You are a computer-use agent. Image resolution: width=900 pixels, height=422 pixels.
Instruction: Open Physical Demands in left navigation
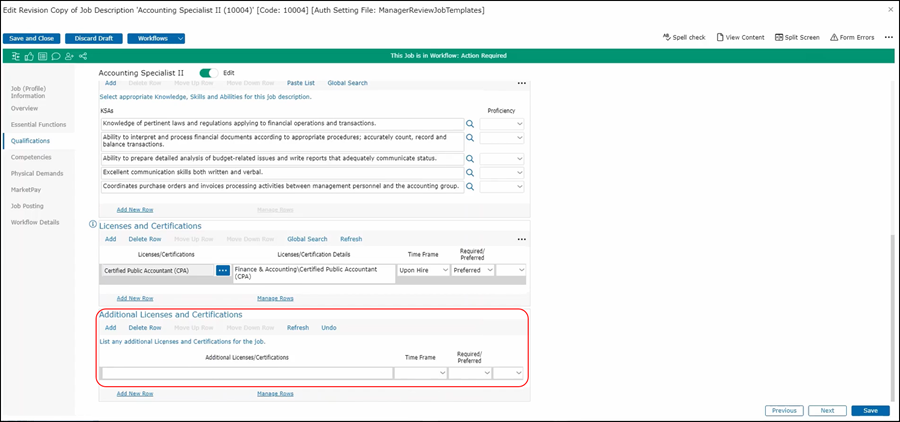pos(35,173)
